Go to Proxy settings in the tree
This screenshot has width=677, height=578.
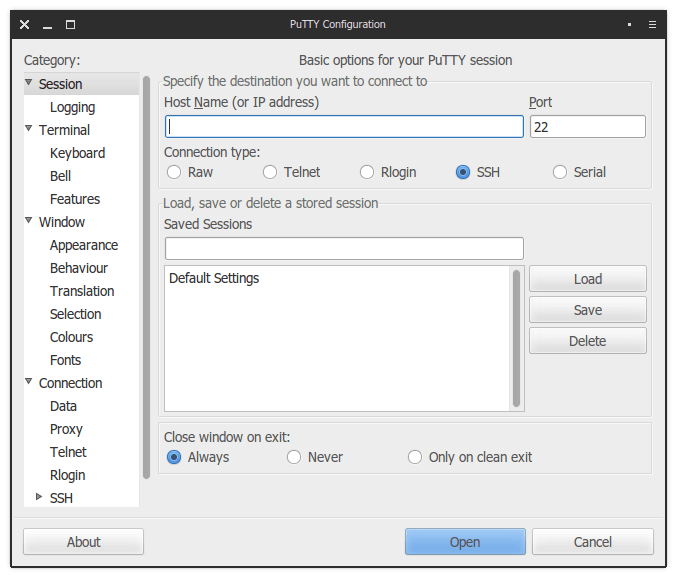[x=66, y=429]
